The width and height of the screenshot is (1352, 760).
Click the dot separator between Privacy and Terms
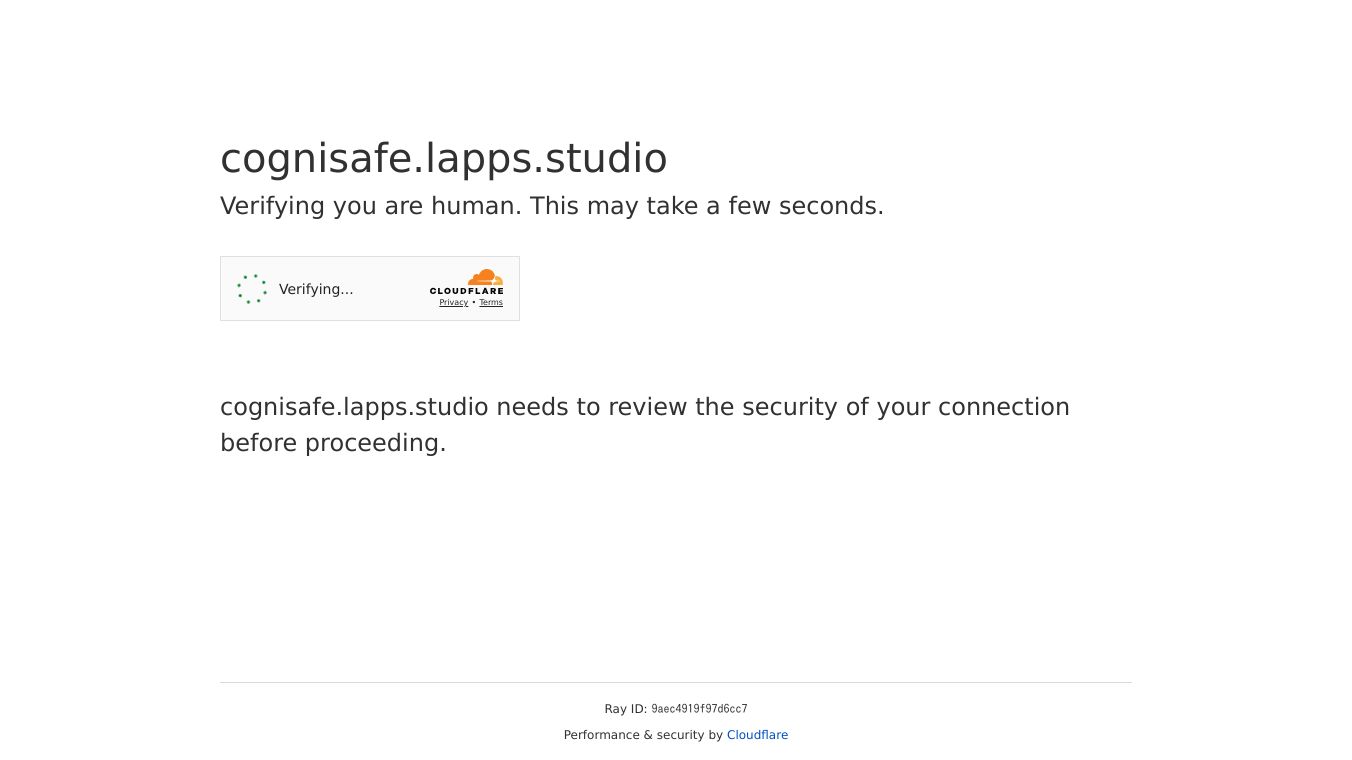(474, 302)
